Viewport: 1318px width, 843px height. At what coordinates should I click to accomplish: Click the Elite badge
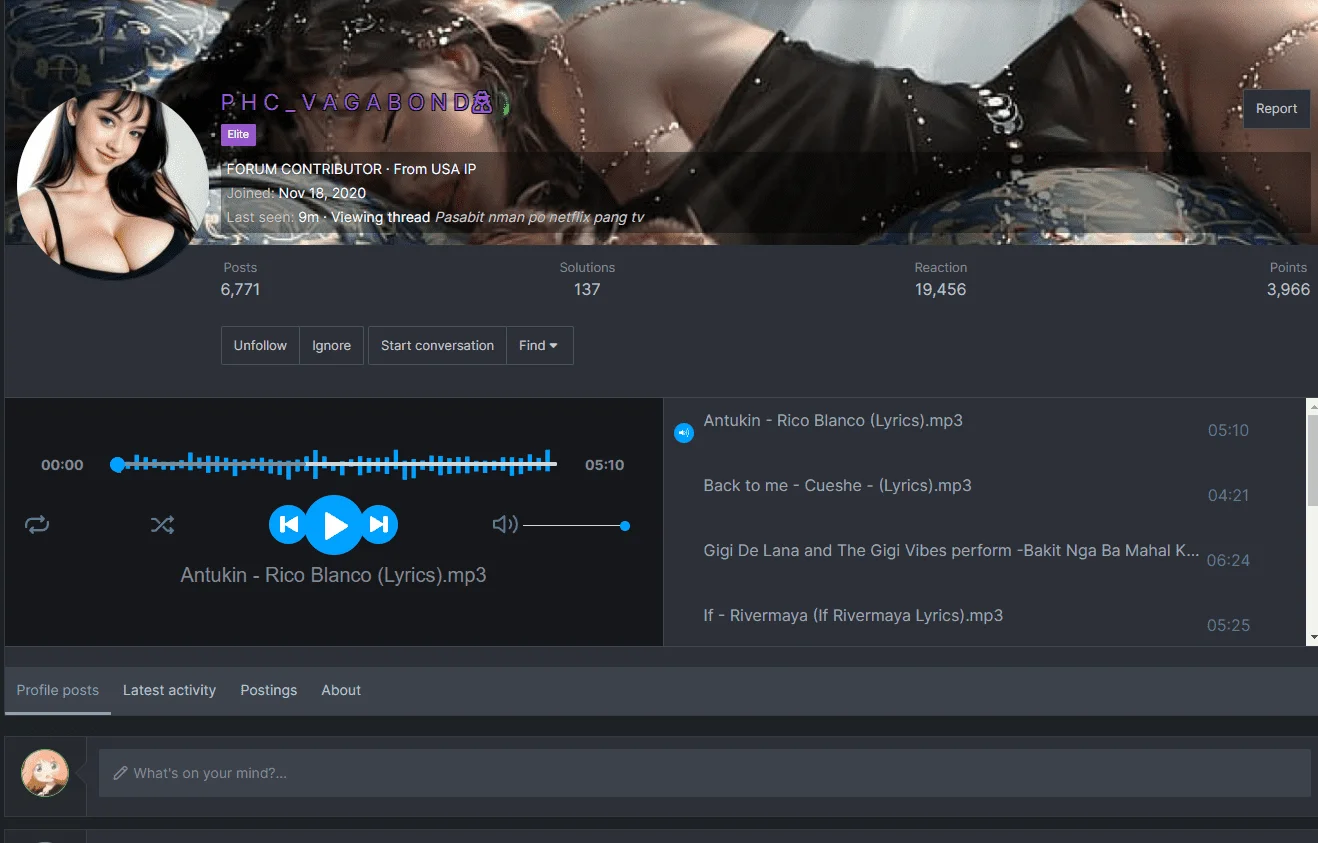(238, 135)
